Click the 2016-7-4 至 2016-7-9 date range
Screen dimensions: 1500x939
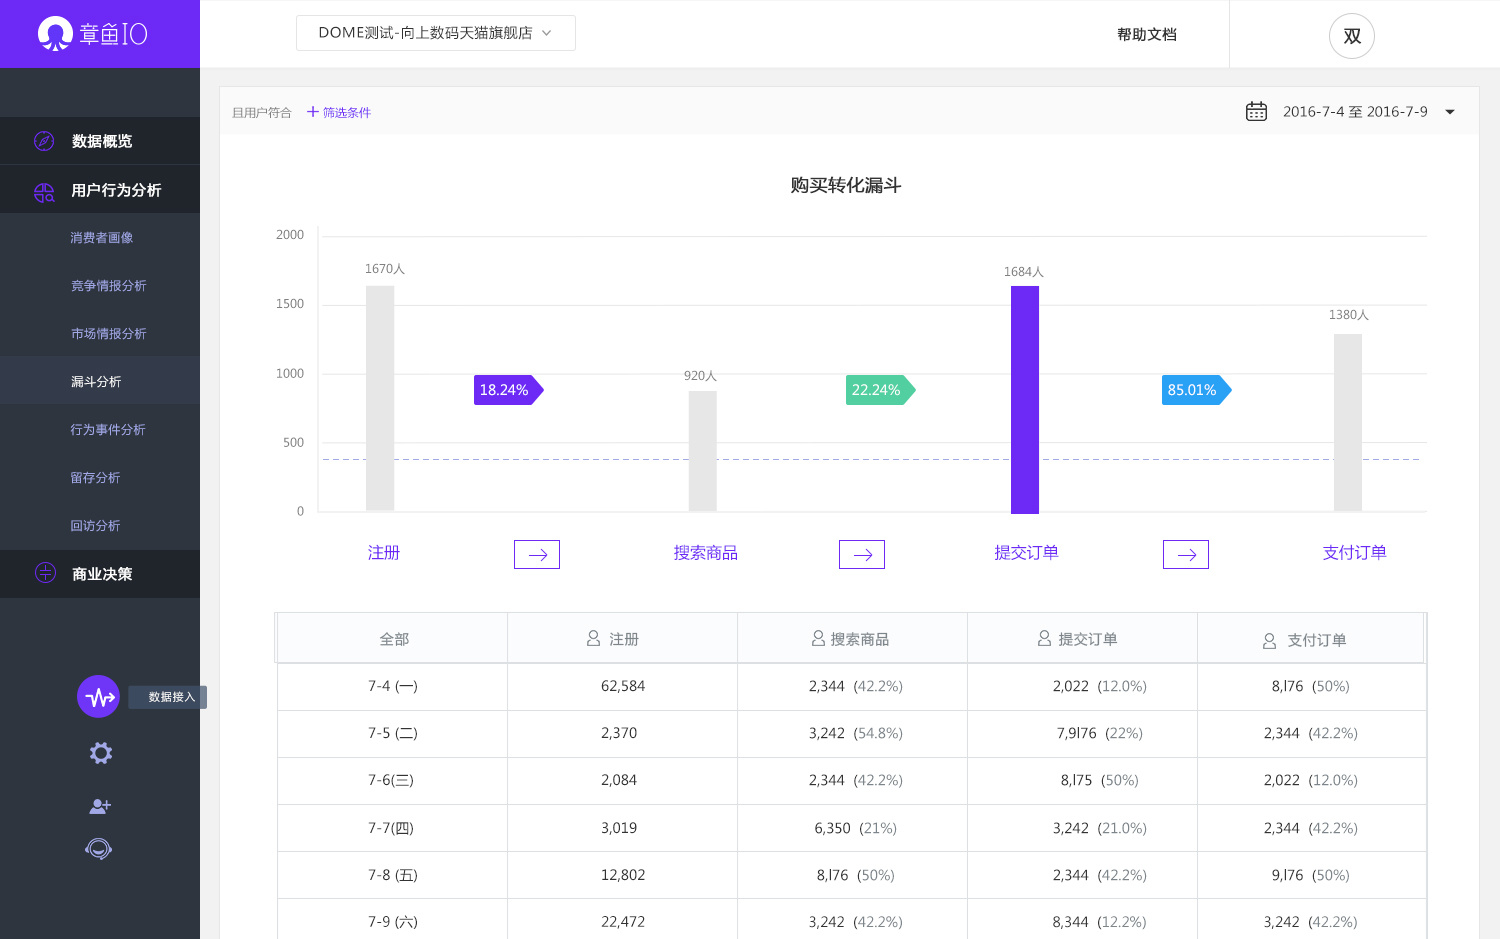click(x=1355, y=112)
